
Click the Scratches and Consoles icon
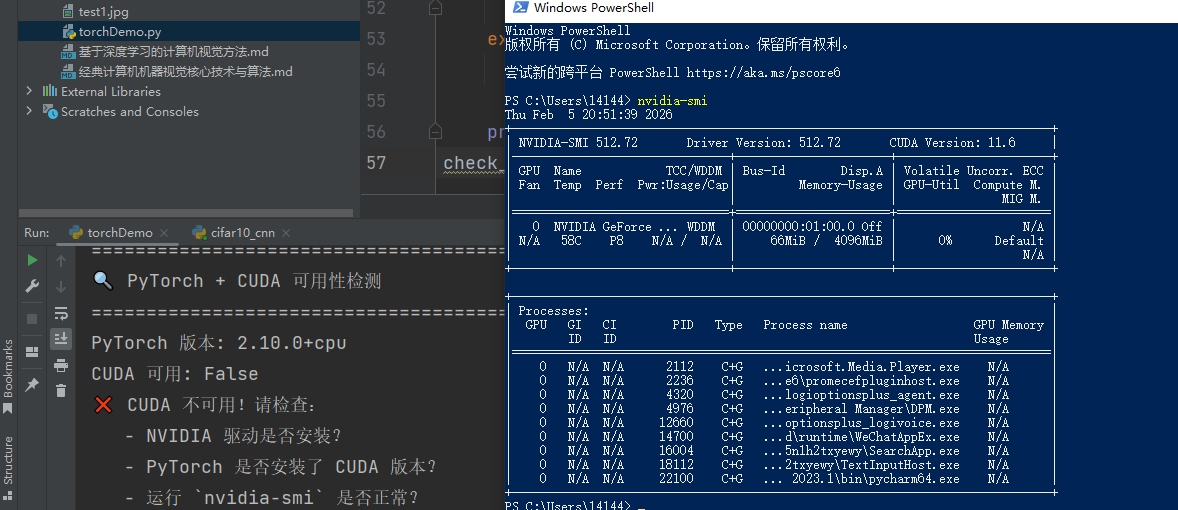[50, 111]
